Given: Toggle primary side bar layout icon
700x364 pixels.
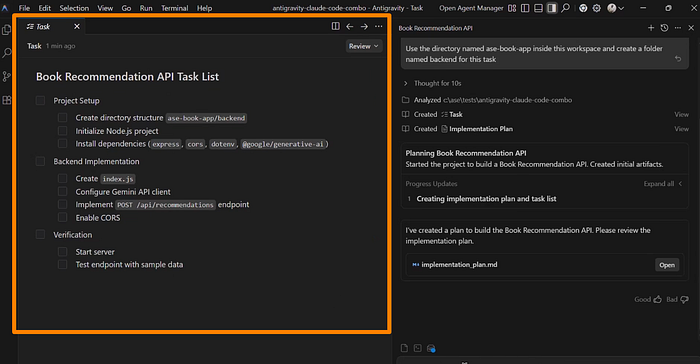Looking at the screenshot, I should tap(525, 8).
